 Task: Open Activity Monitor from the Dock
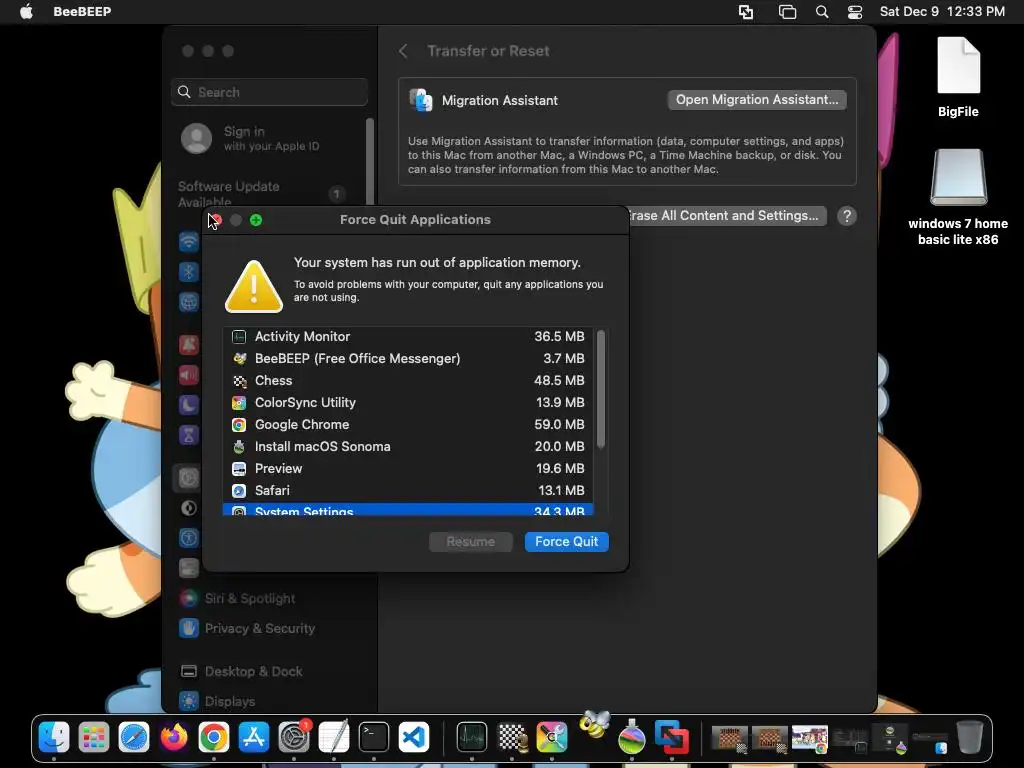click(x=472, y=738)
